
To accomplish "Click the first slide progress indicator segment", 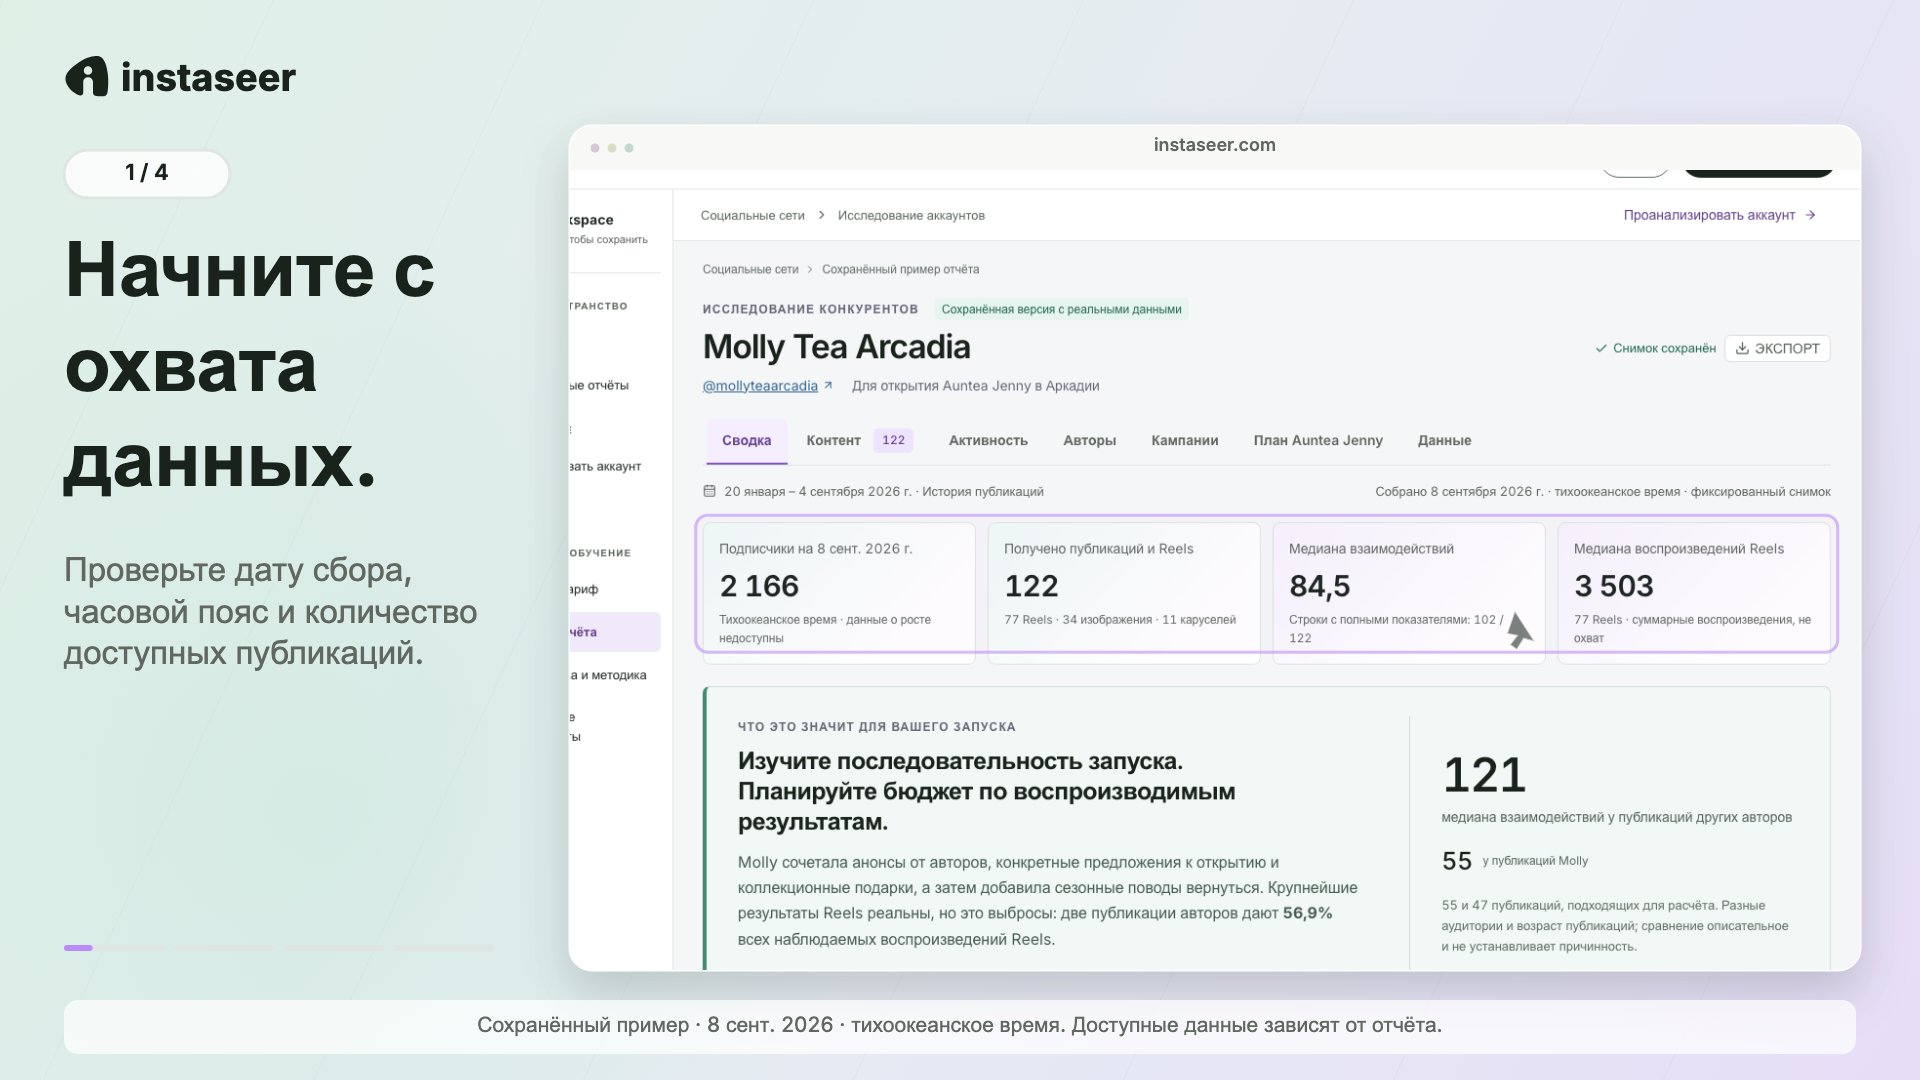I will point(78,947).
